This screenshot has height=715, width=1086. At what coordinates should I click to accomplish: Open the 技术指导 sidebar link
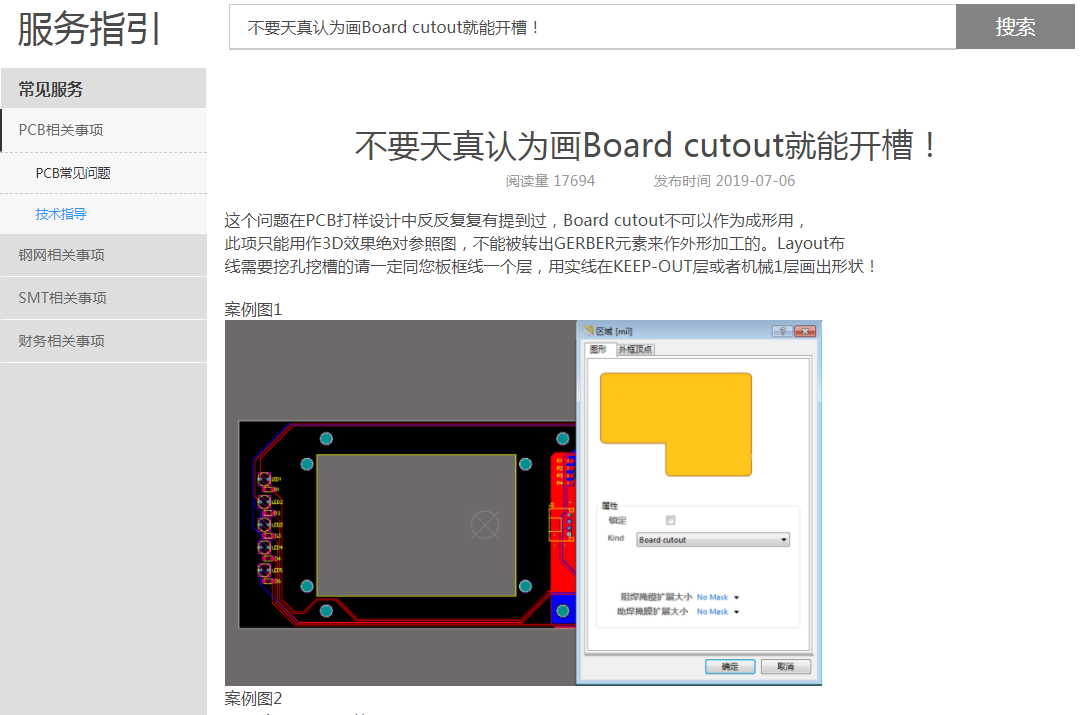coord(61,214)
